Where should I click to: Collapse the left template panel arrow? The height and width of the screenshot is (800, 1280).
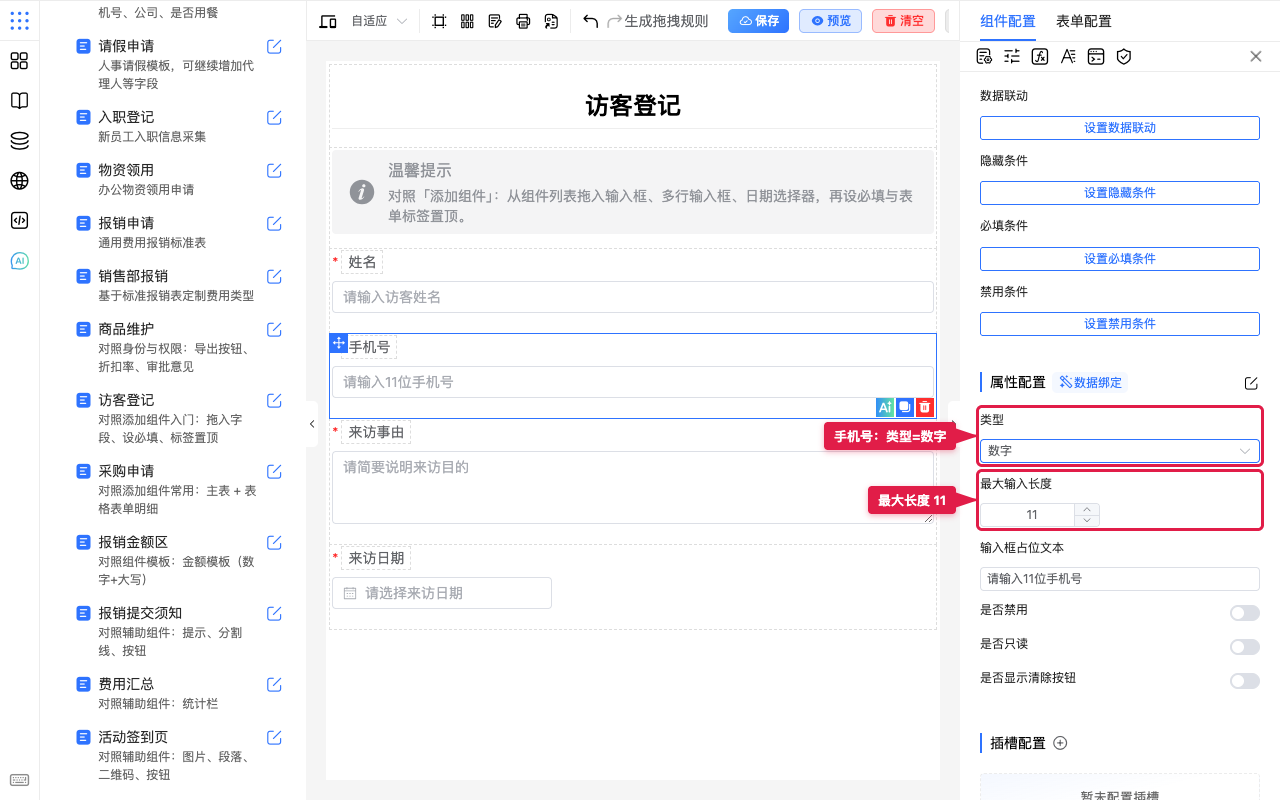point(311,424)
